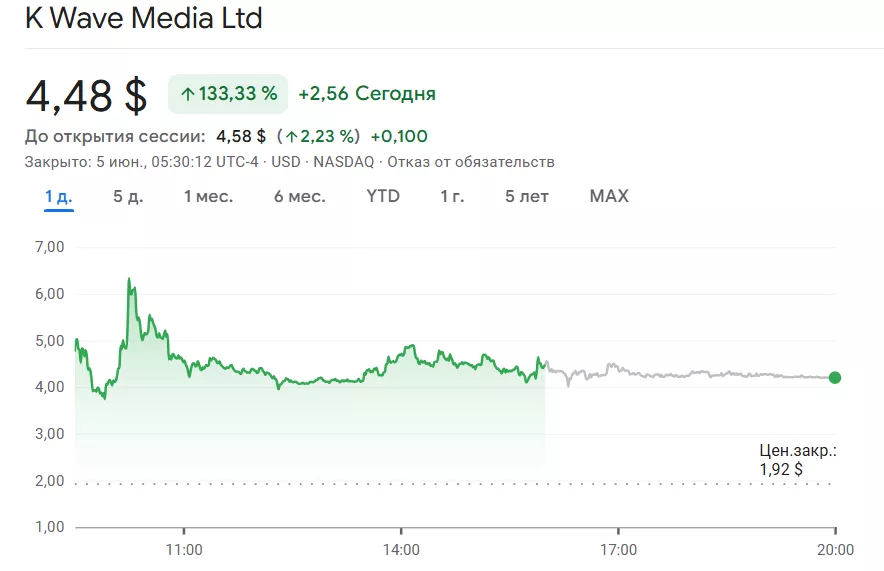Viewport: 884px width, 571px height.
Task: Click the 14:00 time axis marker
Action: pyautogui.click(x=400, y=549)
